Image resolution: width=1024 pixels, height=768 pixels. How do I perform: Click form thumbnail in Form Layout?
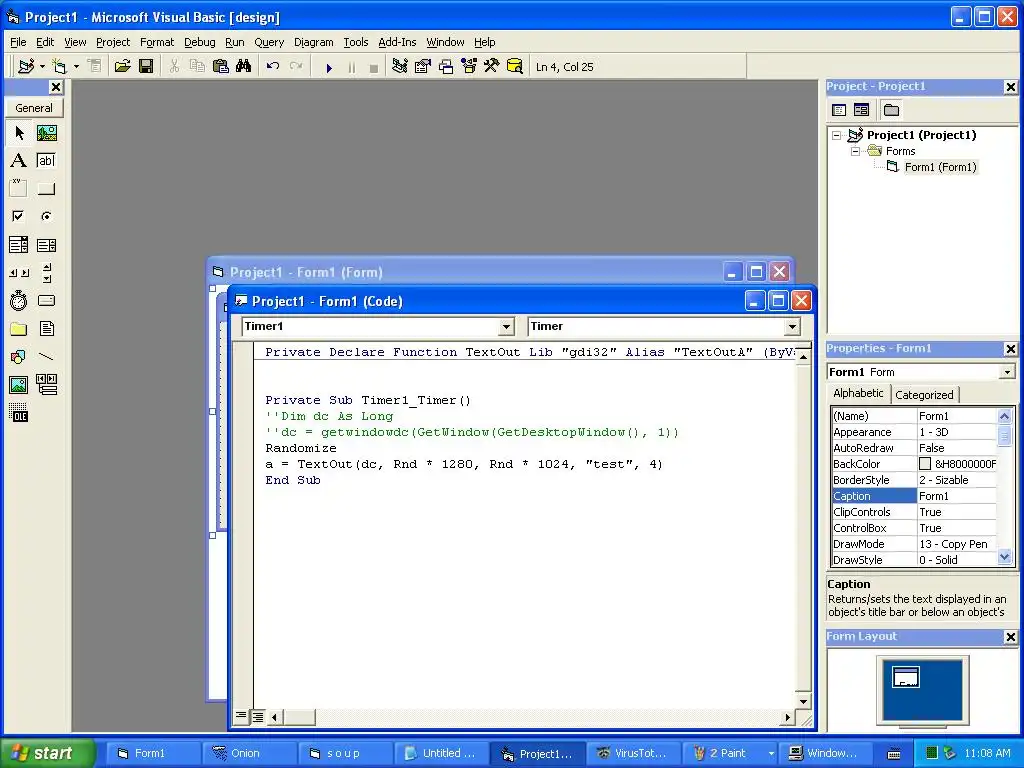tap(906, 677)
